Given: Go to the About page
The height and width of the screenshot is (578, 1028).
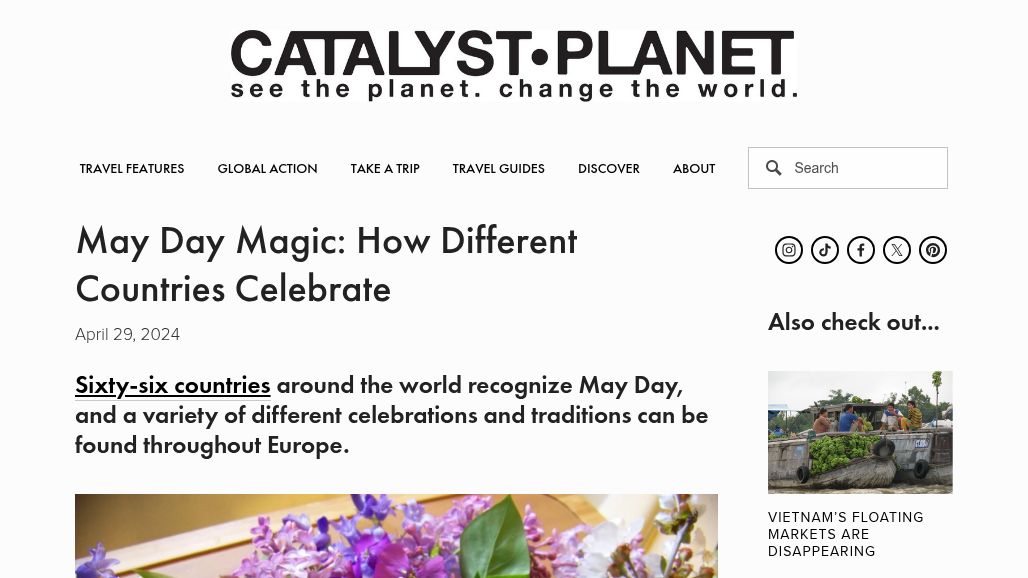Looking at the screenshot, I should pyautogui.click(x=693, y=169).
